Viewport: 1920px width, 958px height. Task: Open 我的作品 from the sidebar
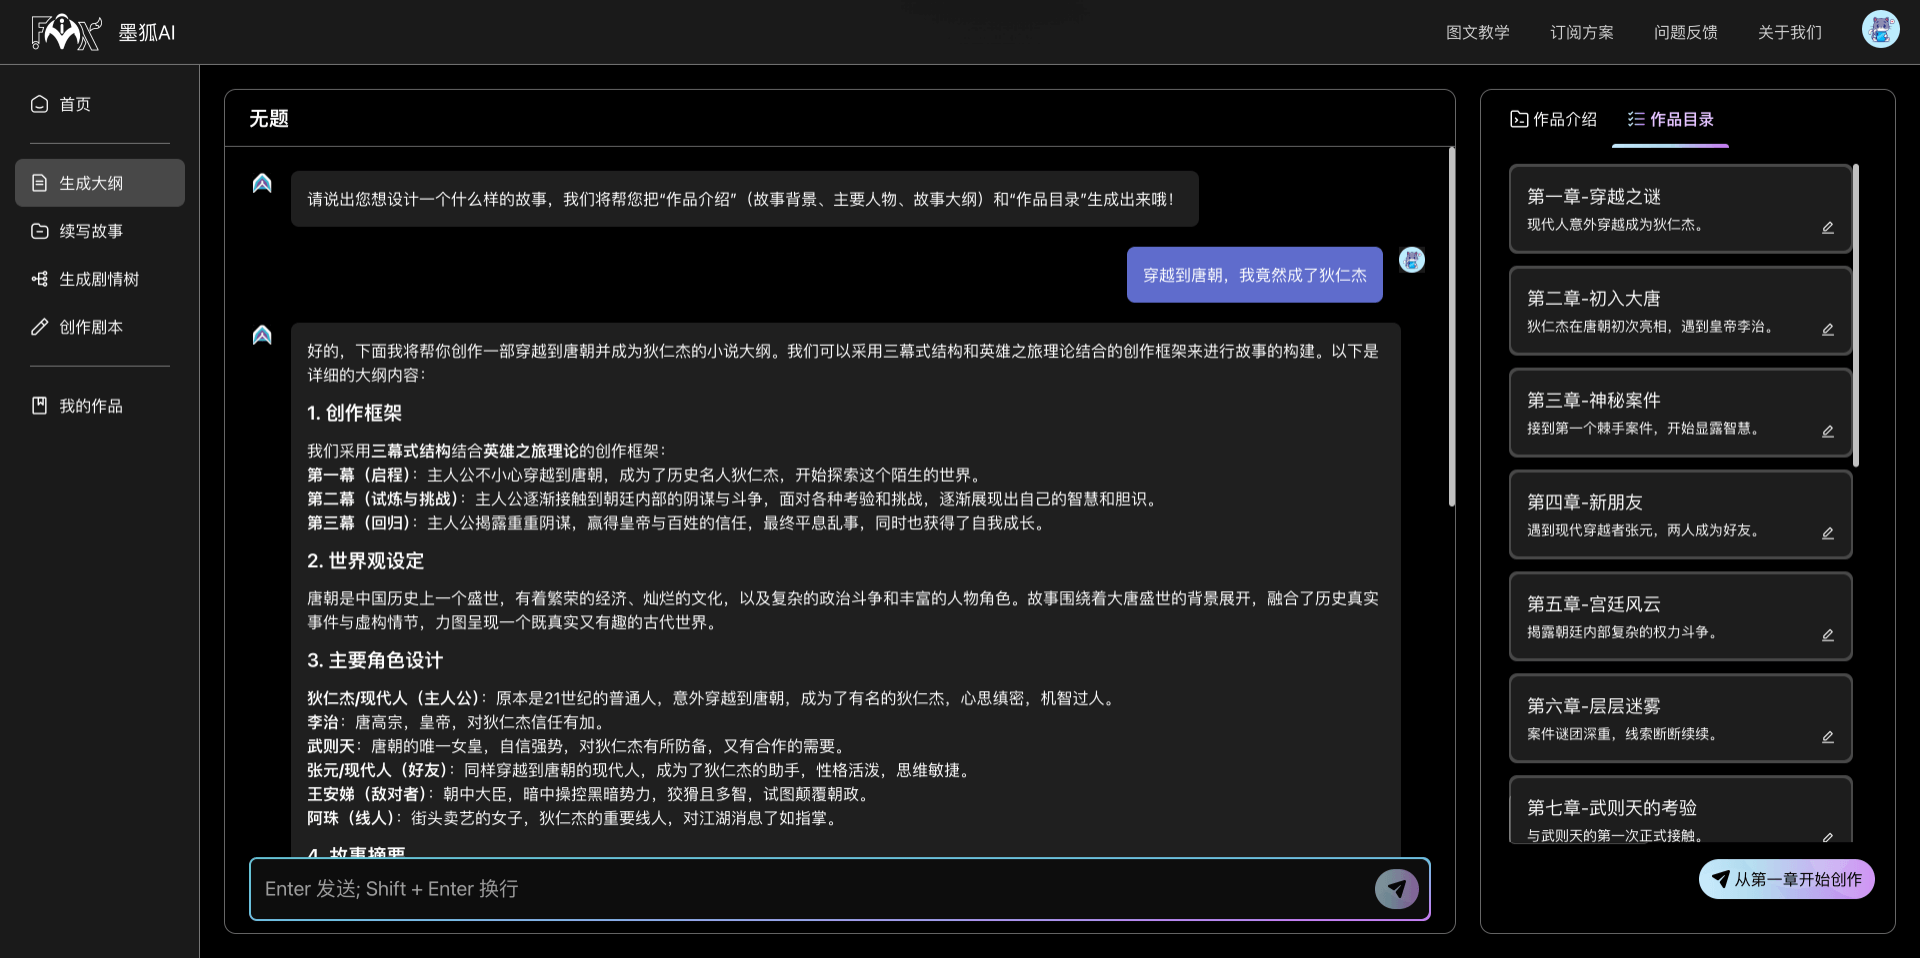[x=90, y=406]
